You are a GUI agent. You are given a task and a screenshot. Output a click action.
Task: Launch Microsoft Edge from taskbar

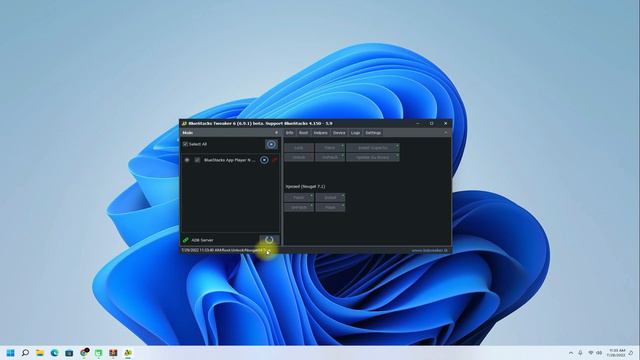(54, 353)
